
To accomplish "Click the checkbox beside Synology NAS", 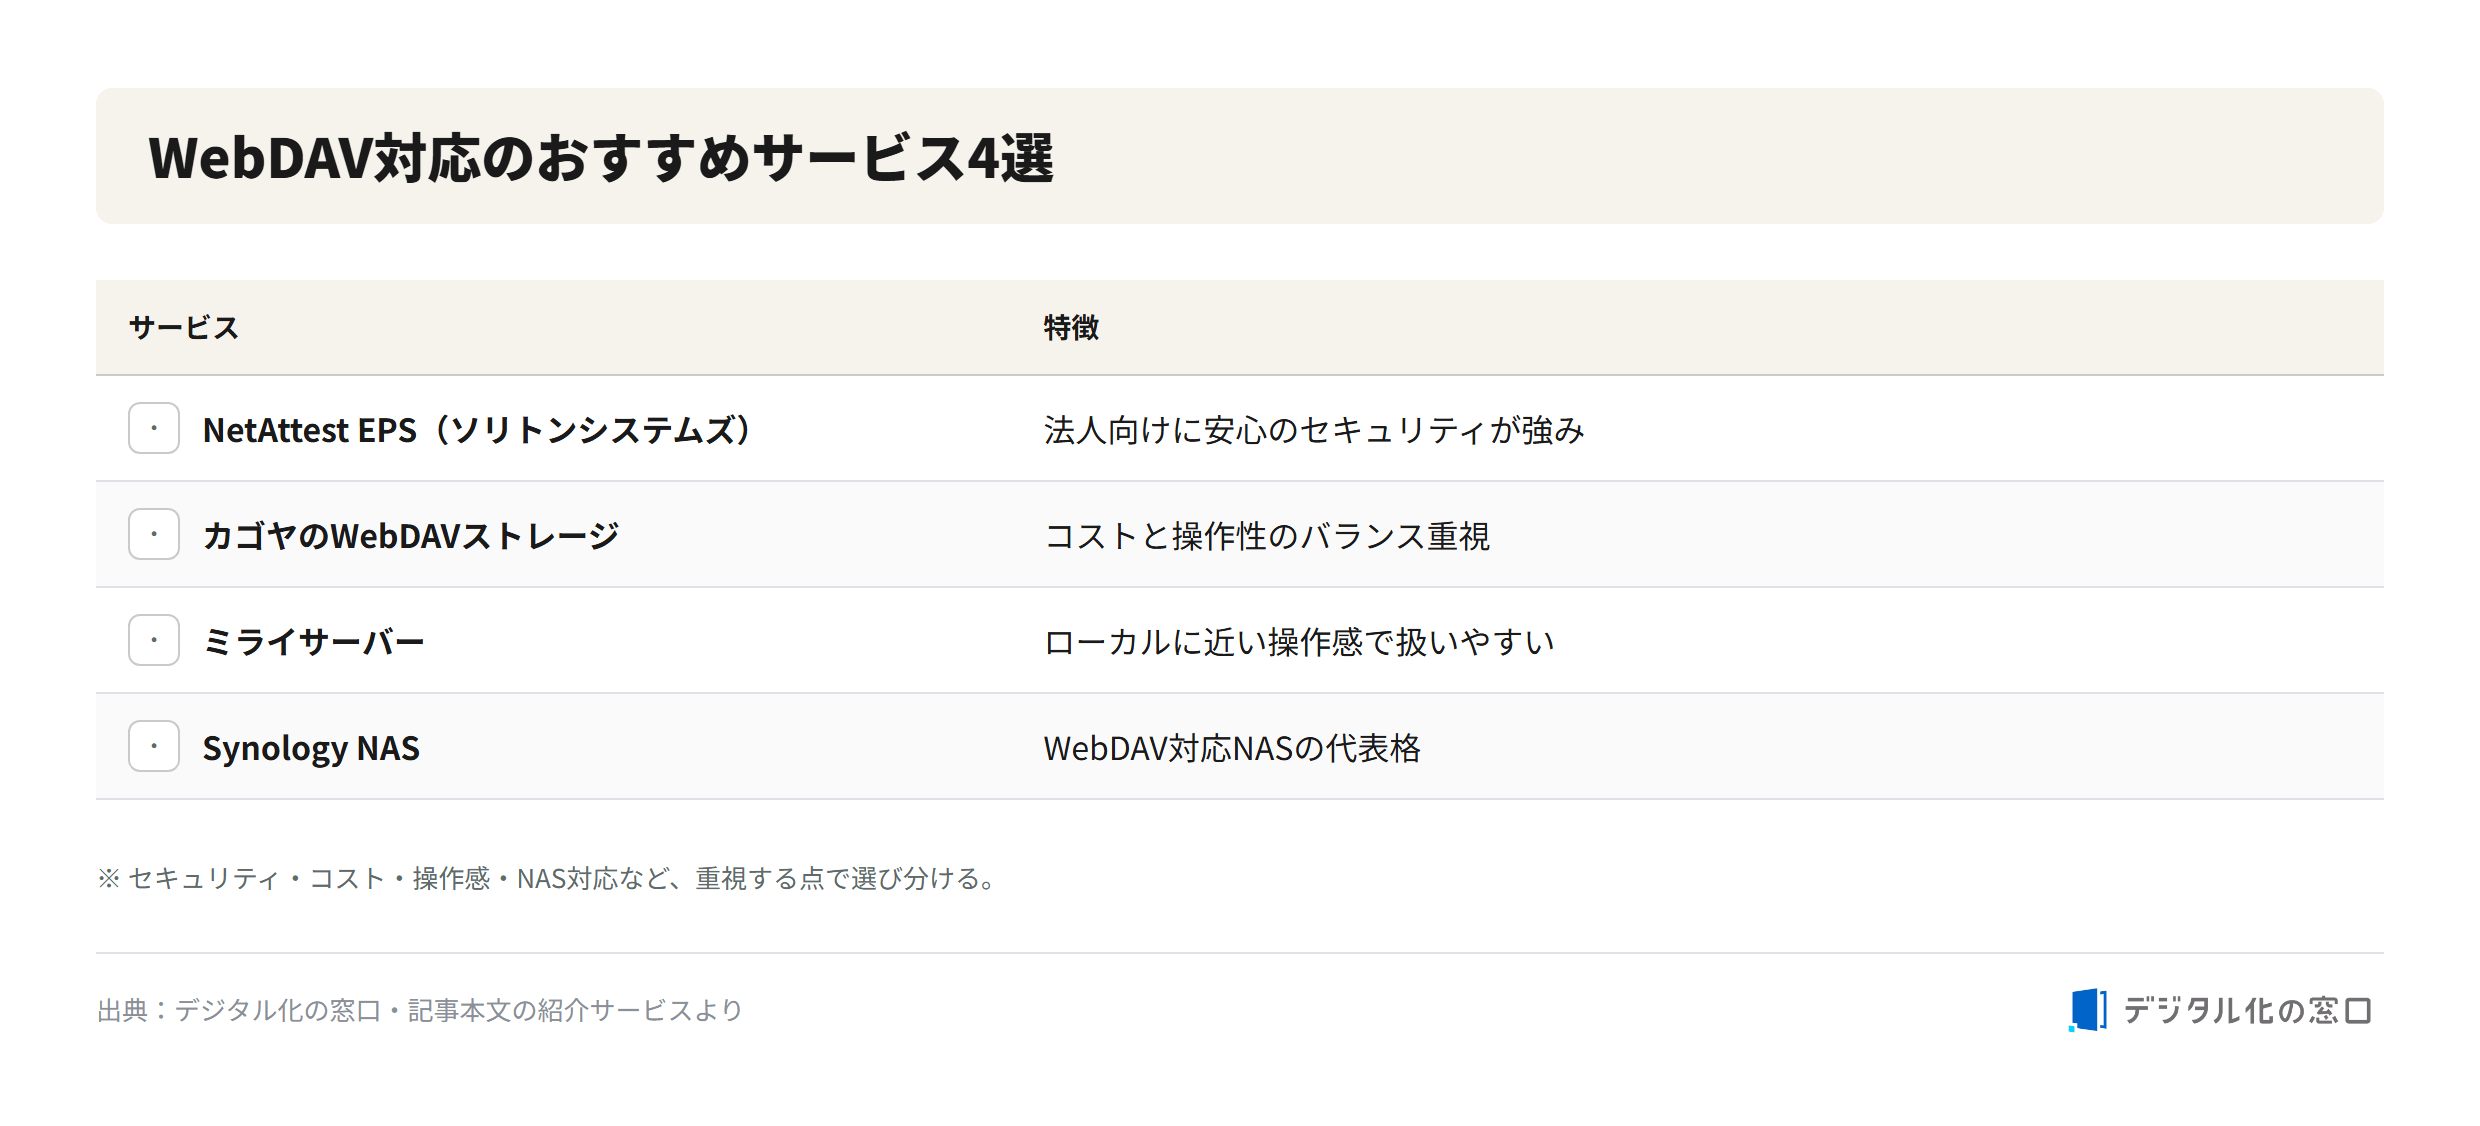I will (x=154, y=746).
